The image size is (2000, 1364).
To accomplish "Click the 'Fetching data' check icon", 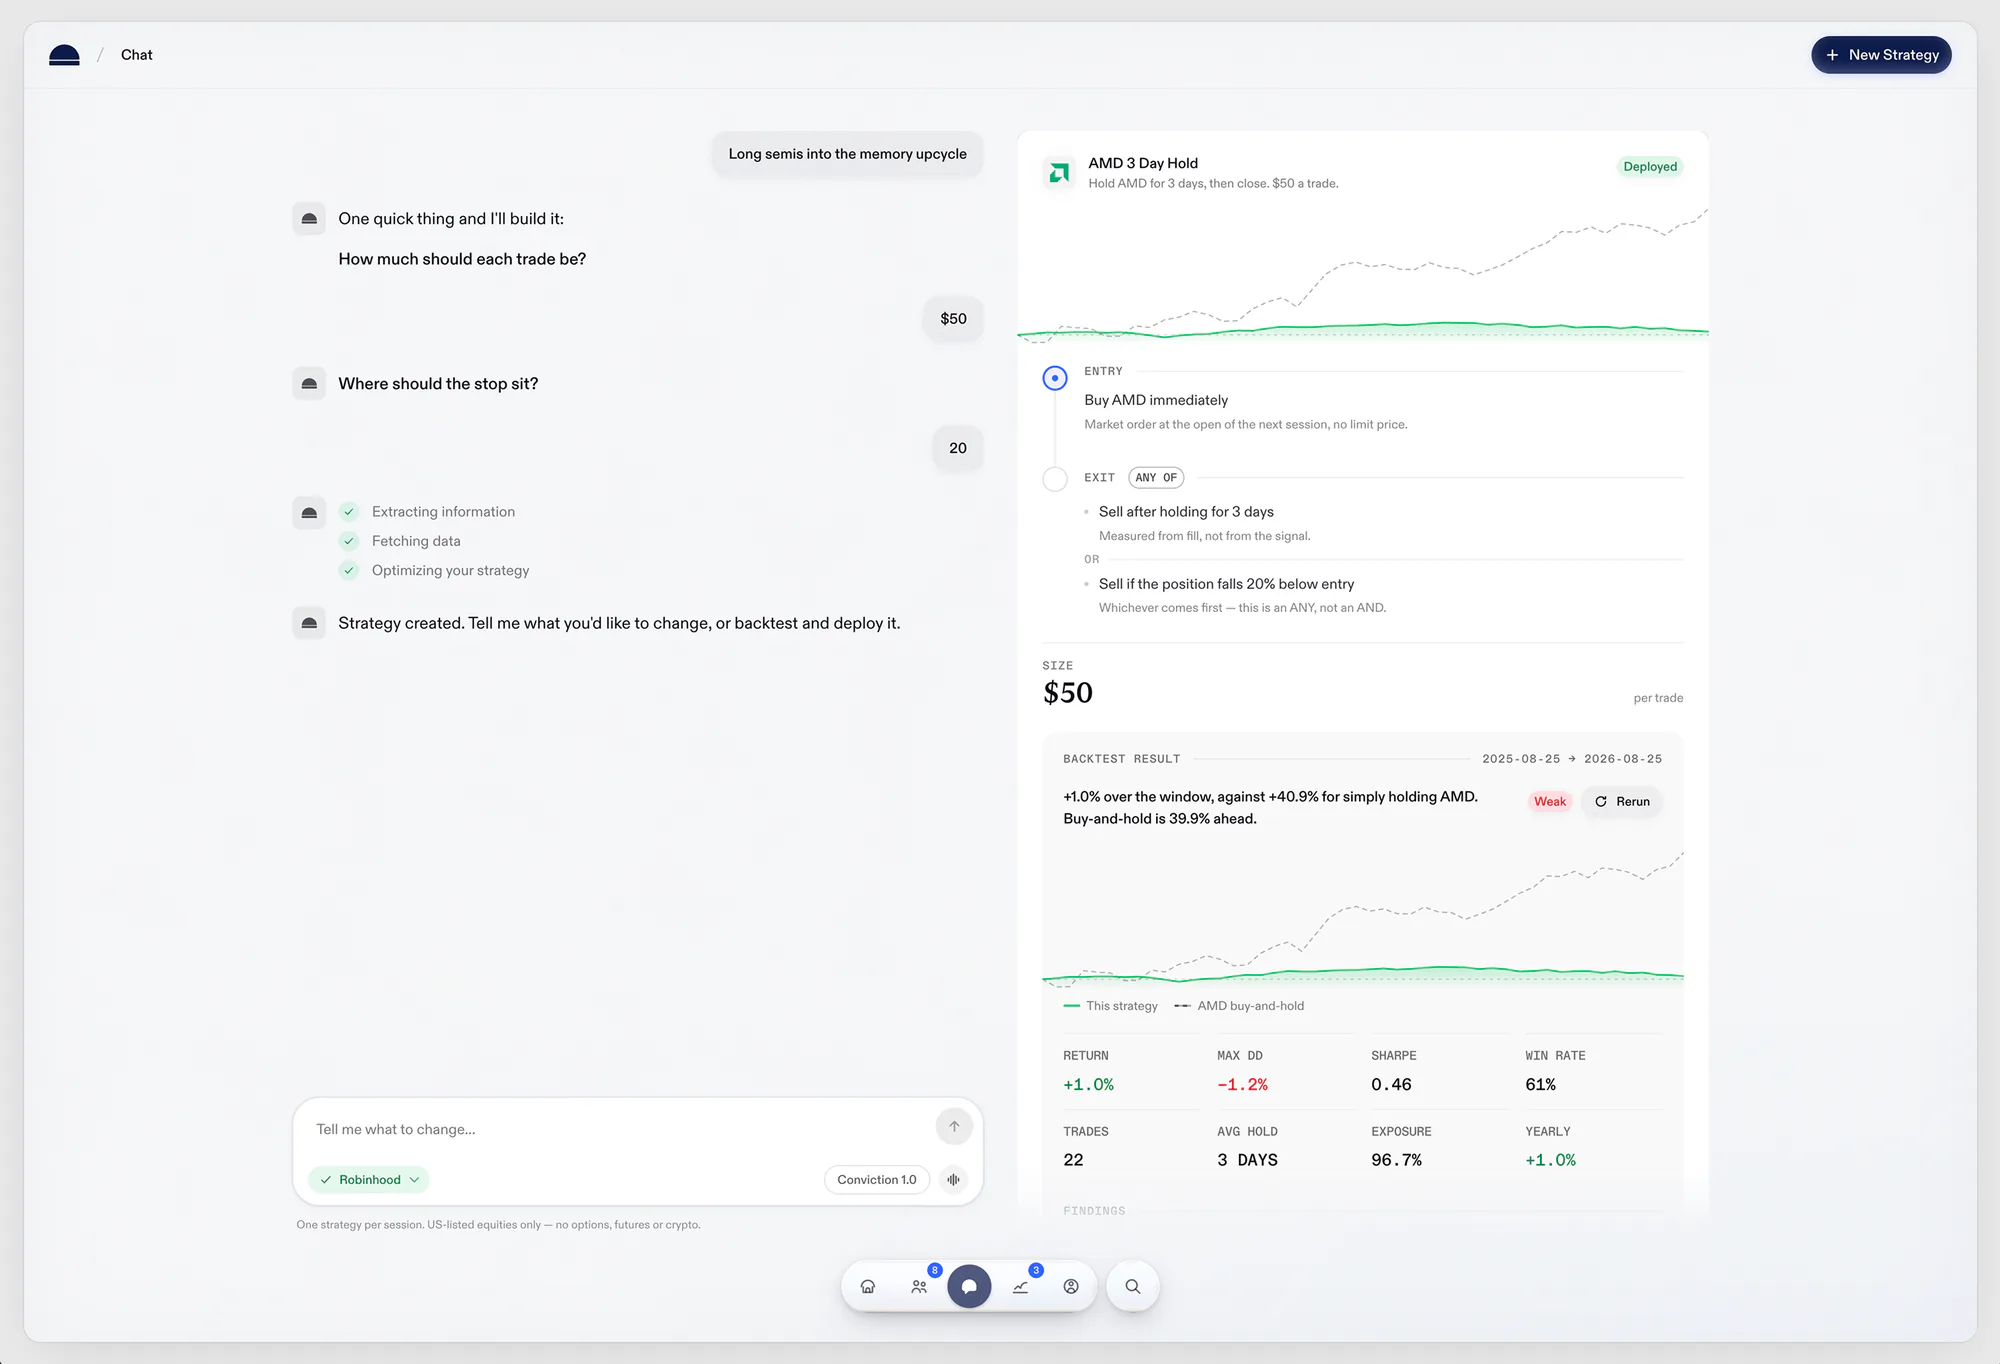I will click(349, 541).
